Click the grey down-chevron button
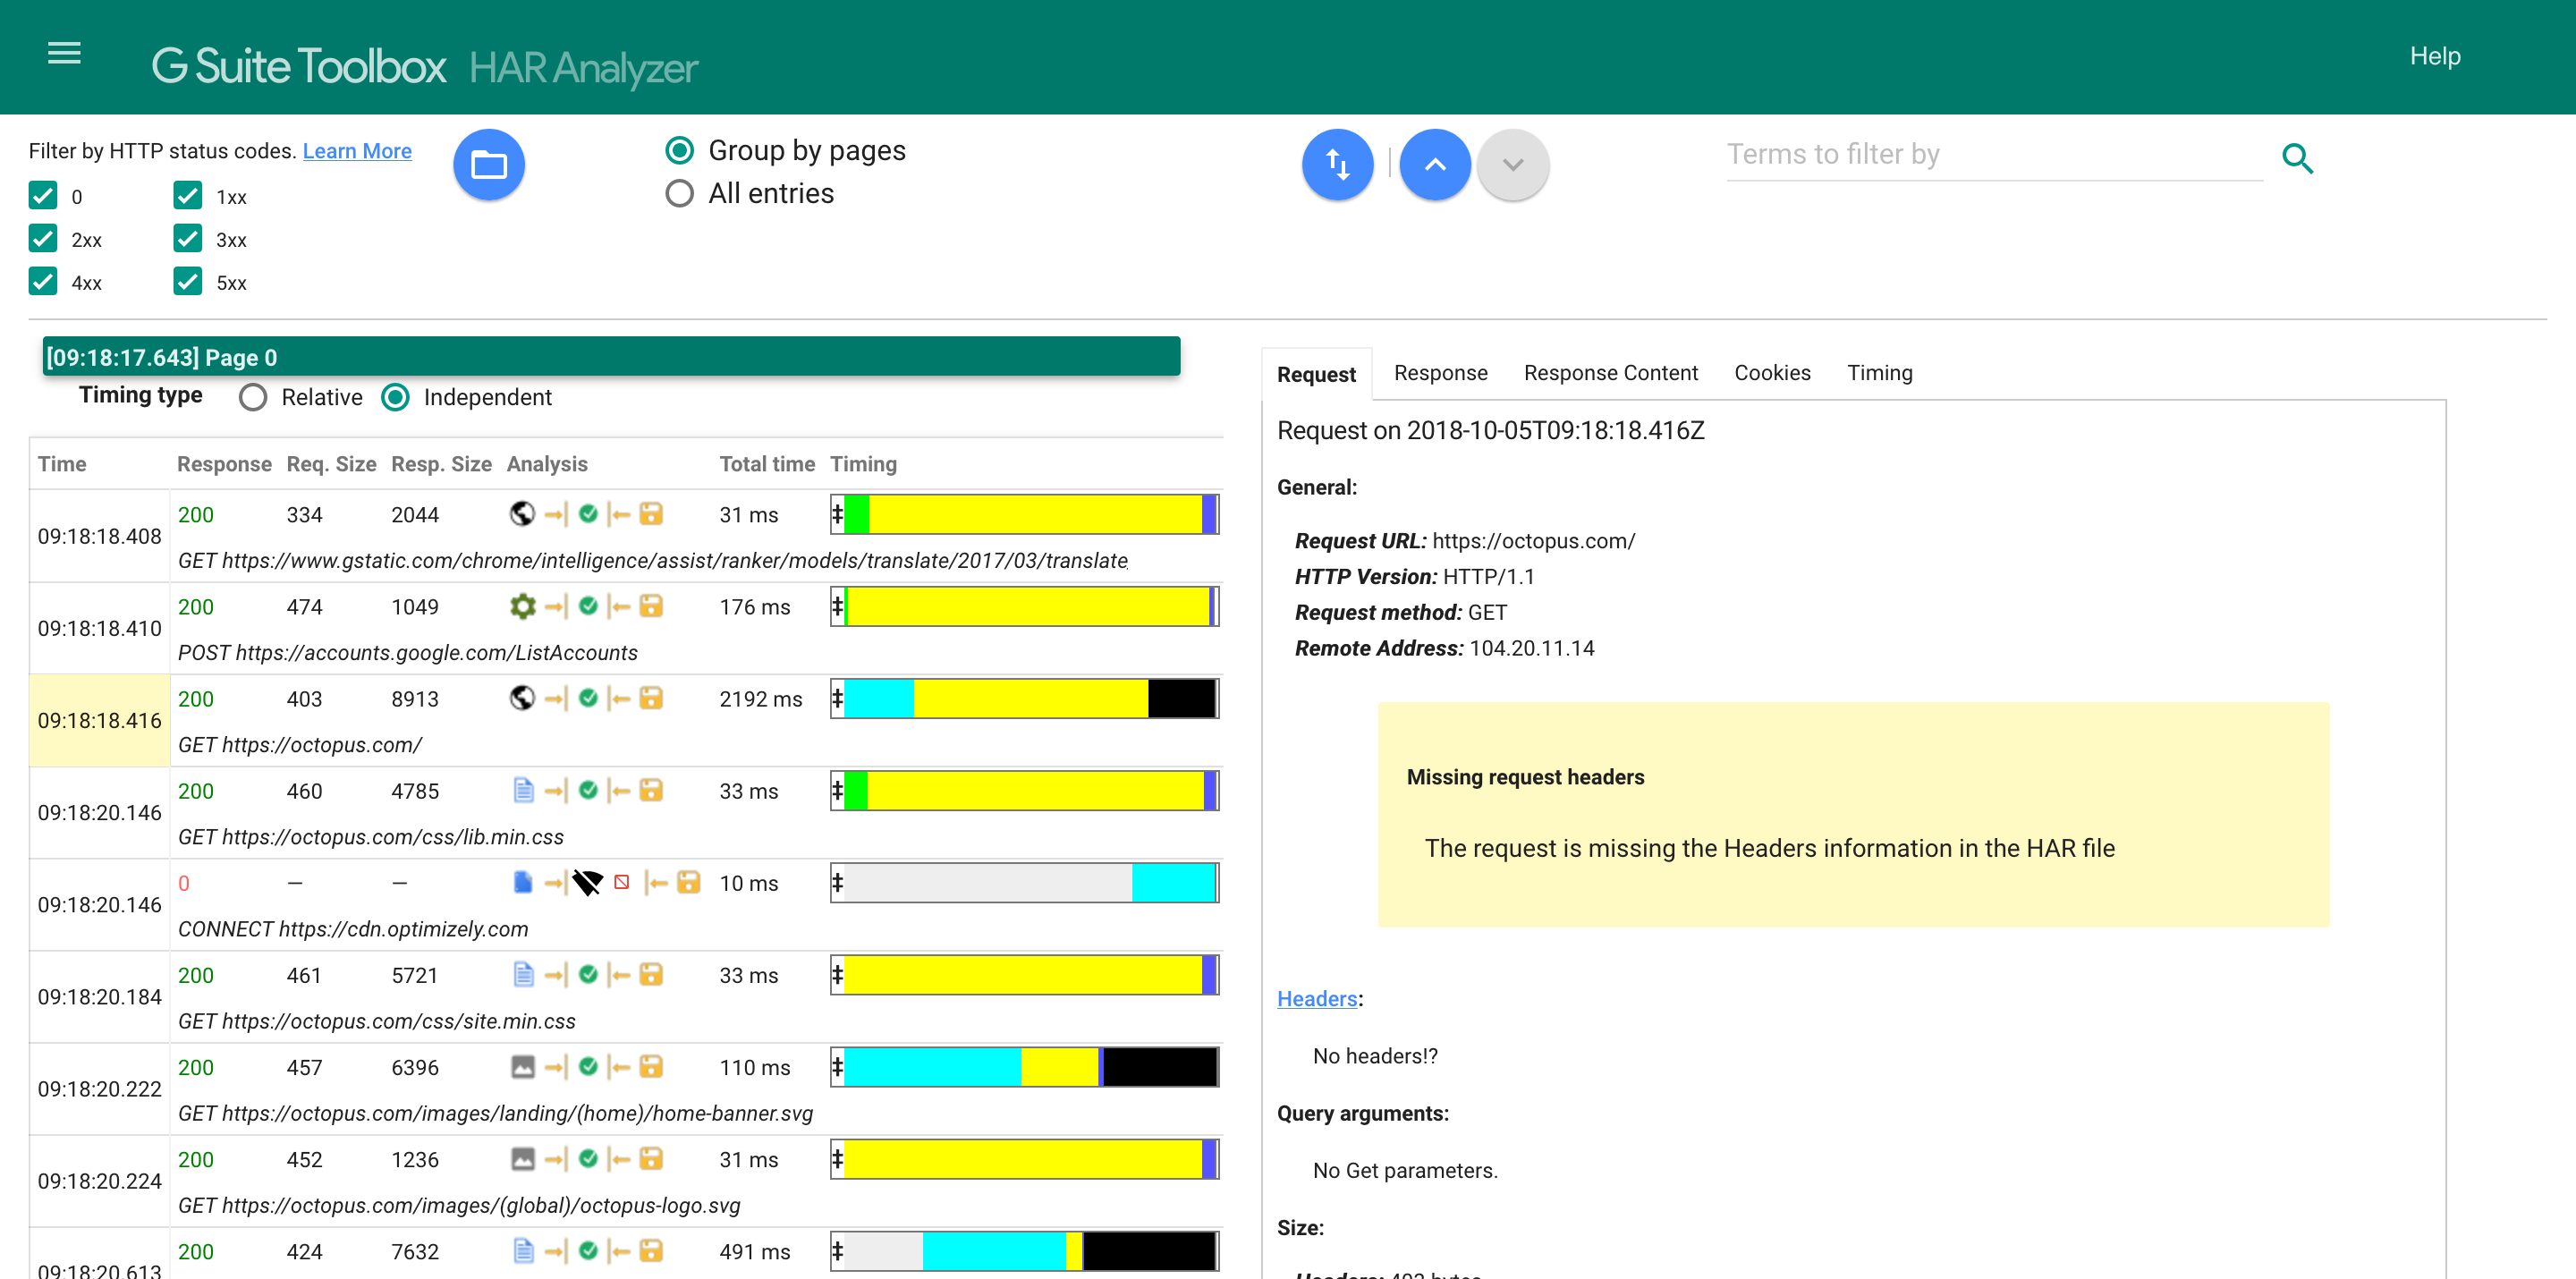The height and width of the screenshot is (1279, 2576). click(x=1512, y=165)
